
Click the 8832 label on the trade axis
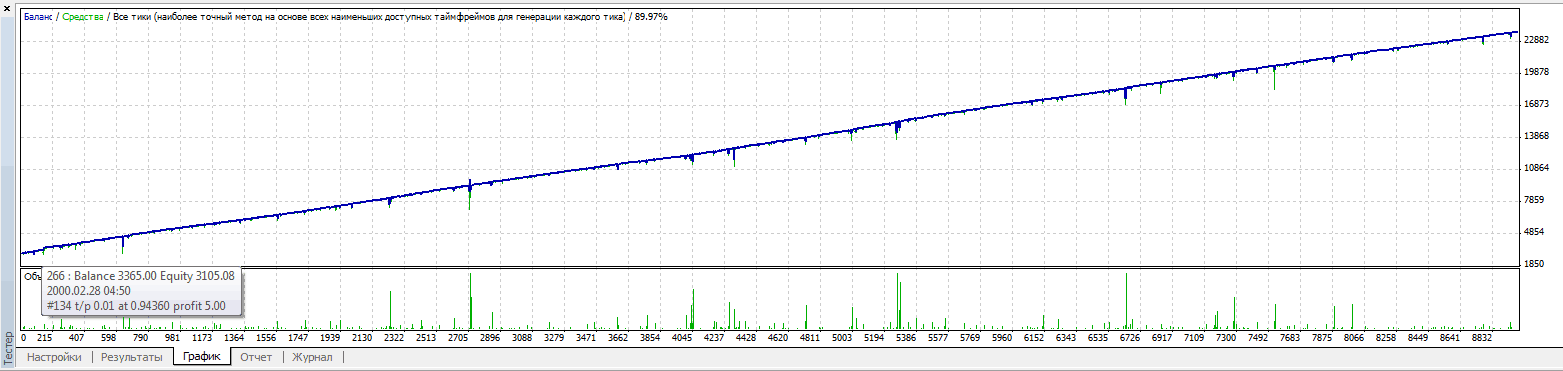click(x=1481, y=338)
